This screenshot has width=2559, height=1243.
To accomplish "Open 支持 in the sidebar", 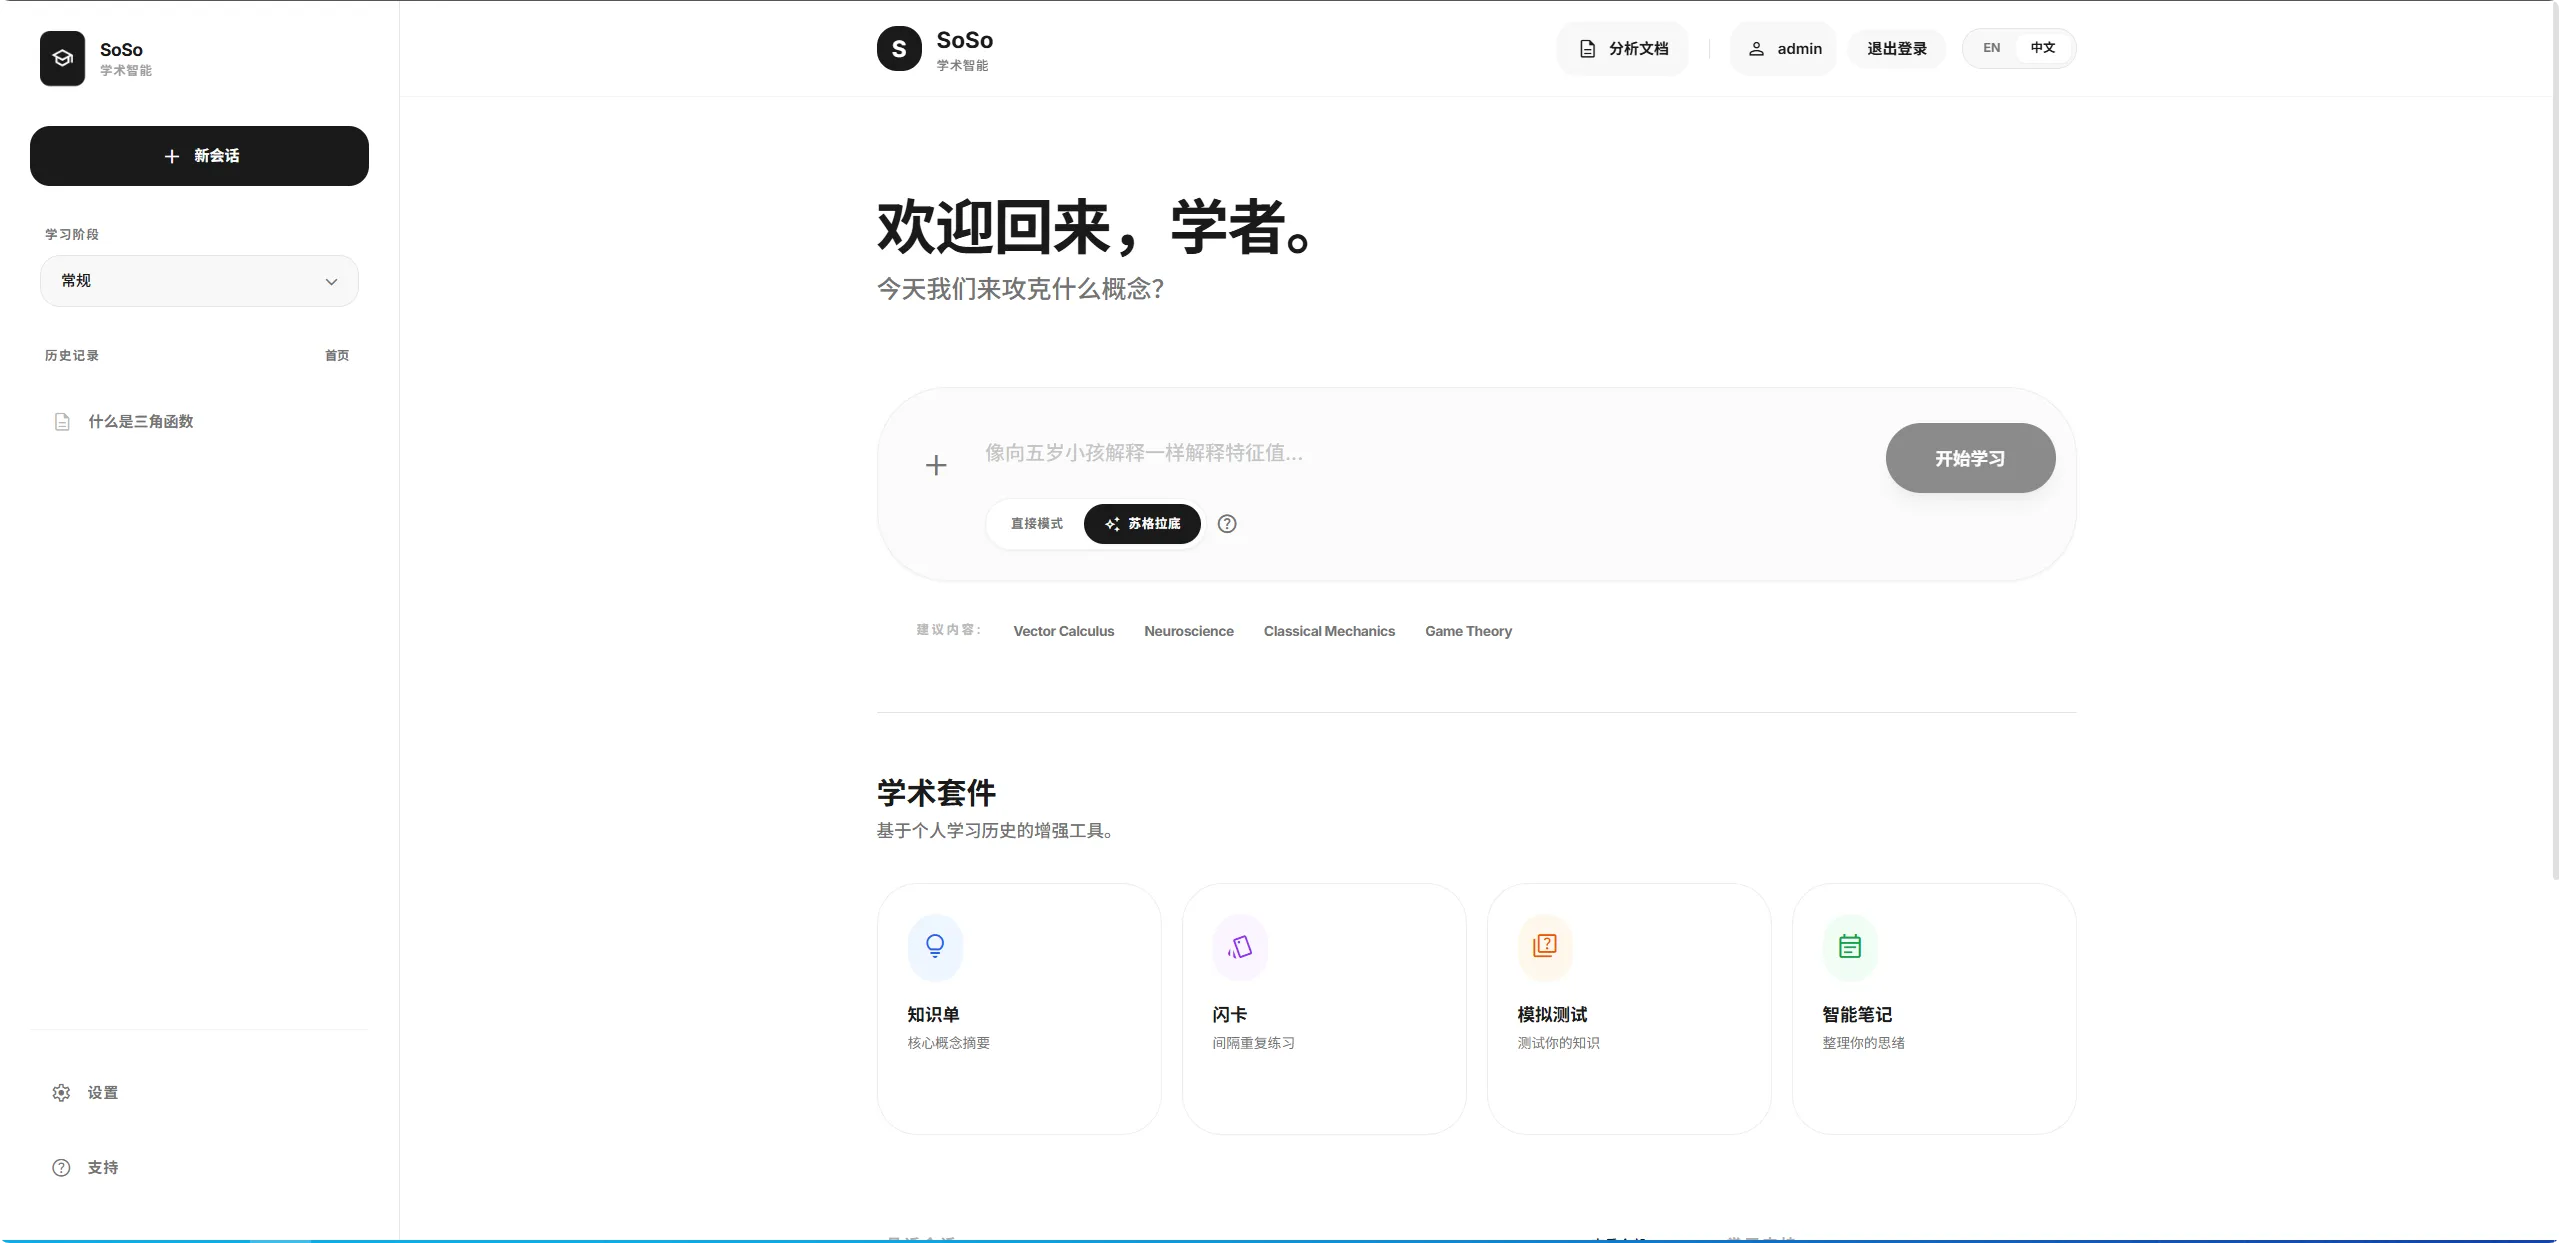I will pyautogui.click(x=199, y=1168).
